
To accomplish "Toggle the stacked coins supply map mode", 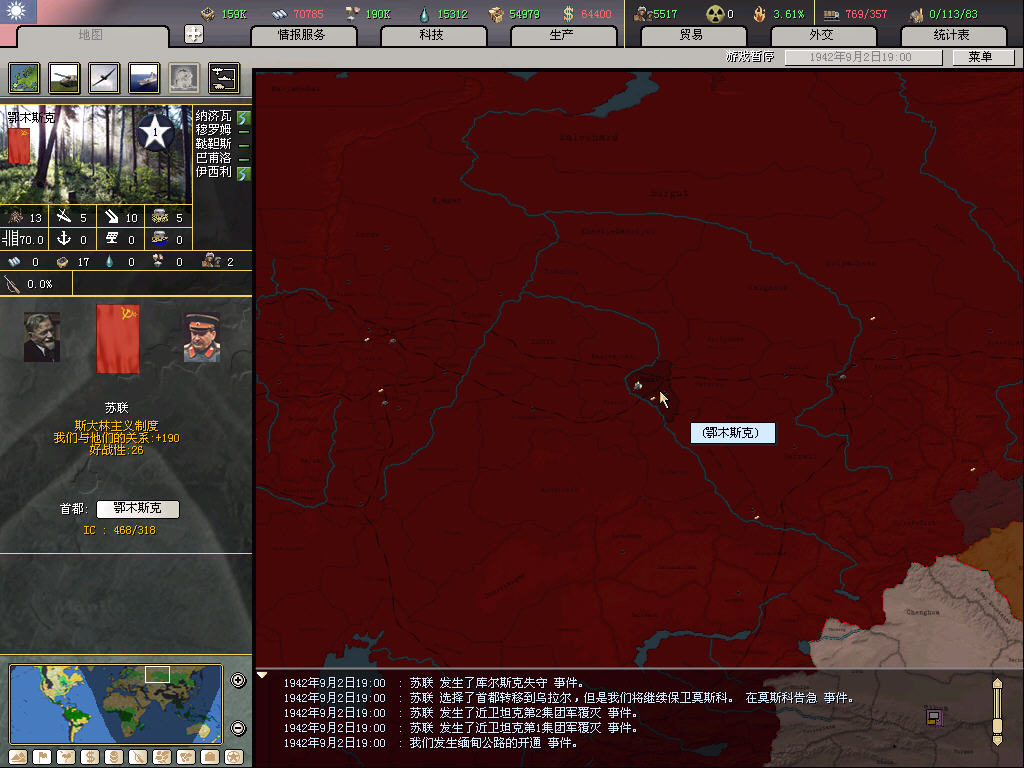I will (114, 757).
